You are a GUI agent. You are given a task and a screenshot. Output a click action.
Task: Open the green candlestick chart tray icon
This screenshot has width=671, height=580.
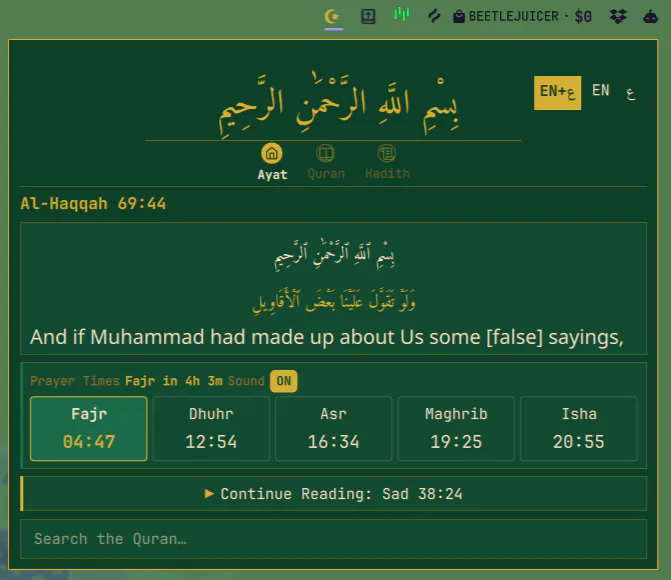pyautogui.click(x=401, y=15)
